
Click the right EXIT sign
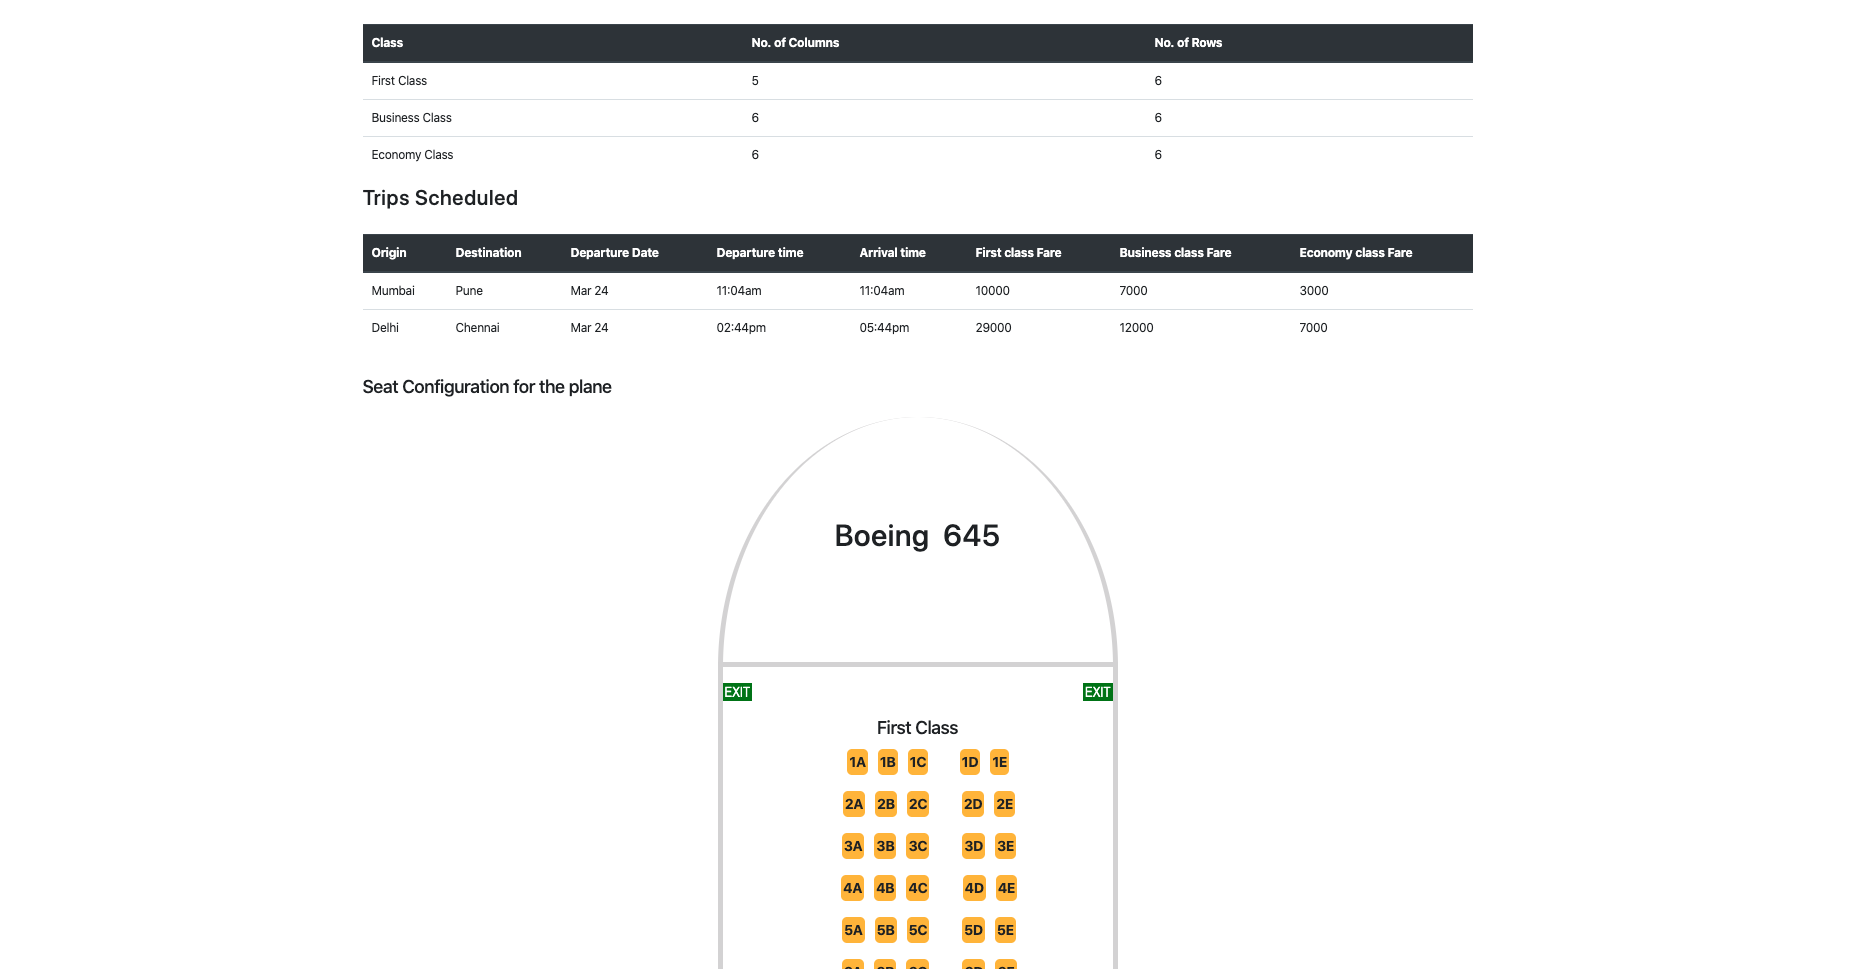point(1097,691)
